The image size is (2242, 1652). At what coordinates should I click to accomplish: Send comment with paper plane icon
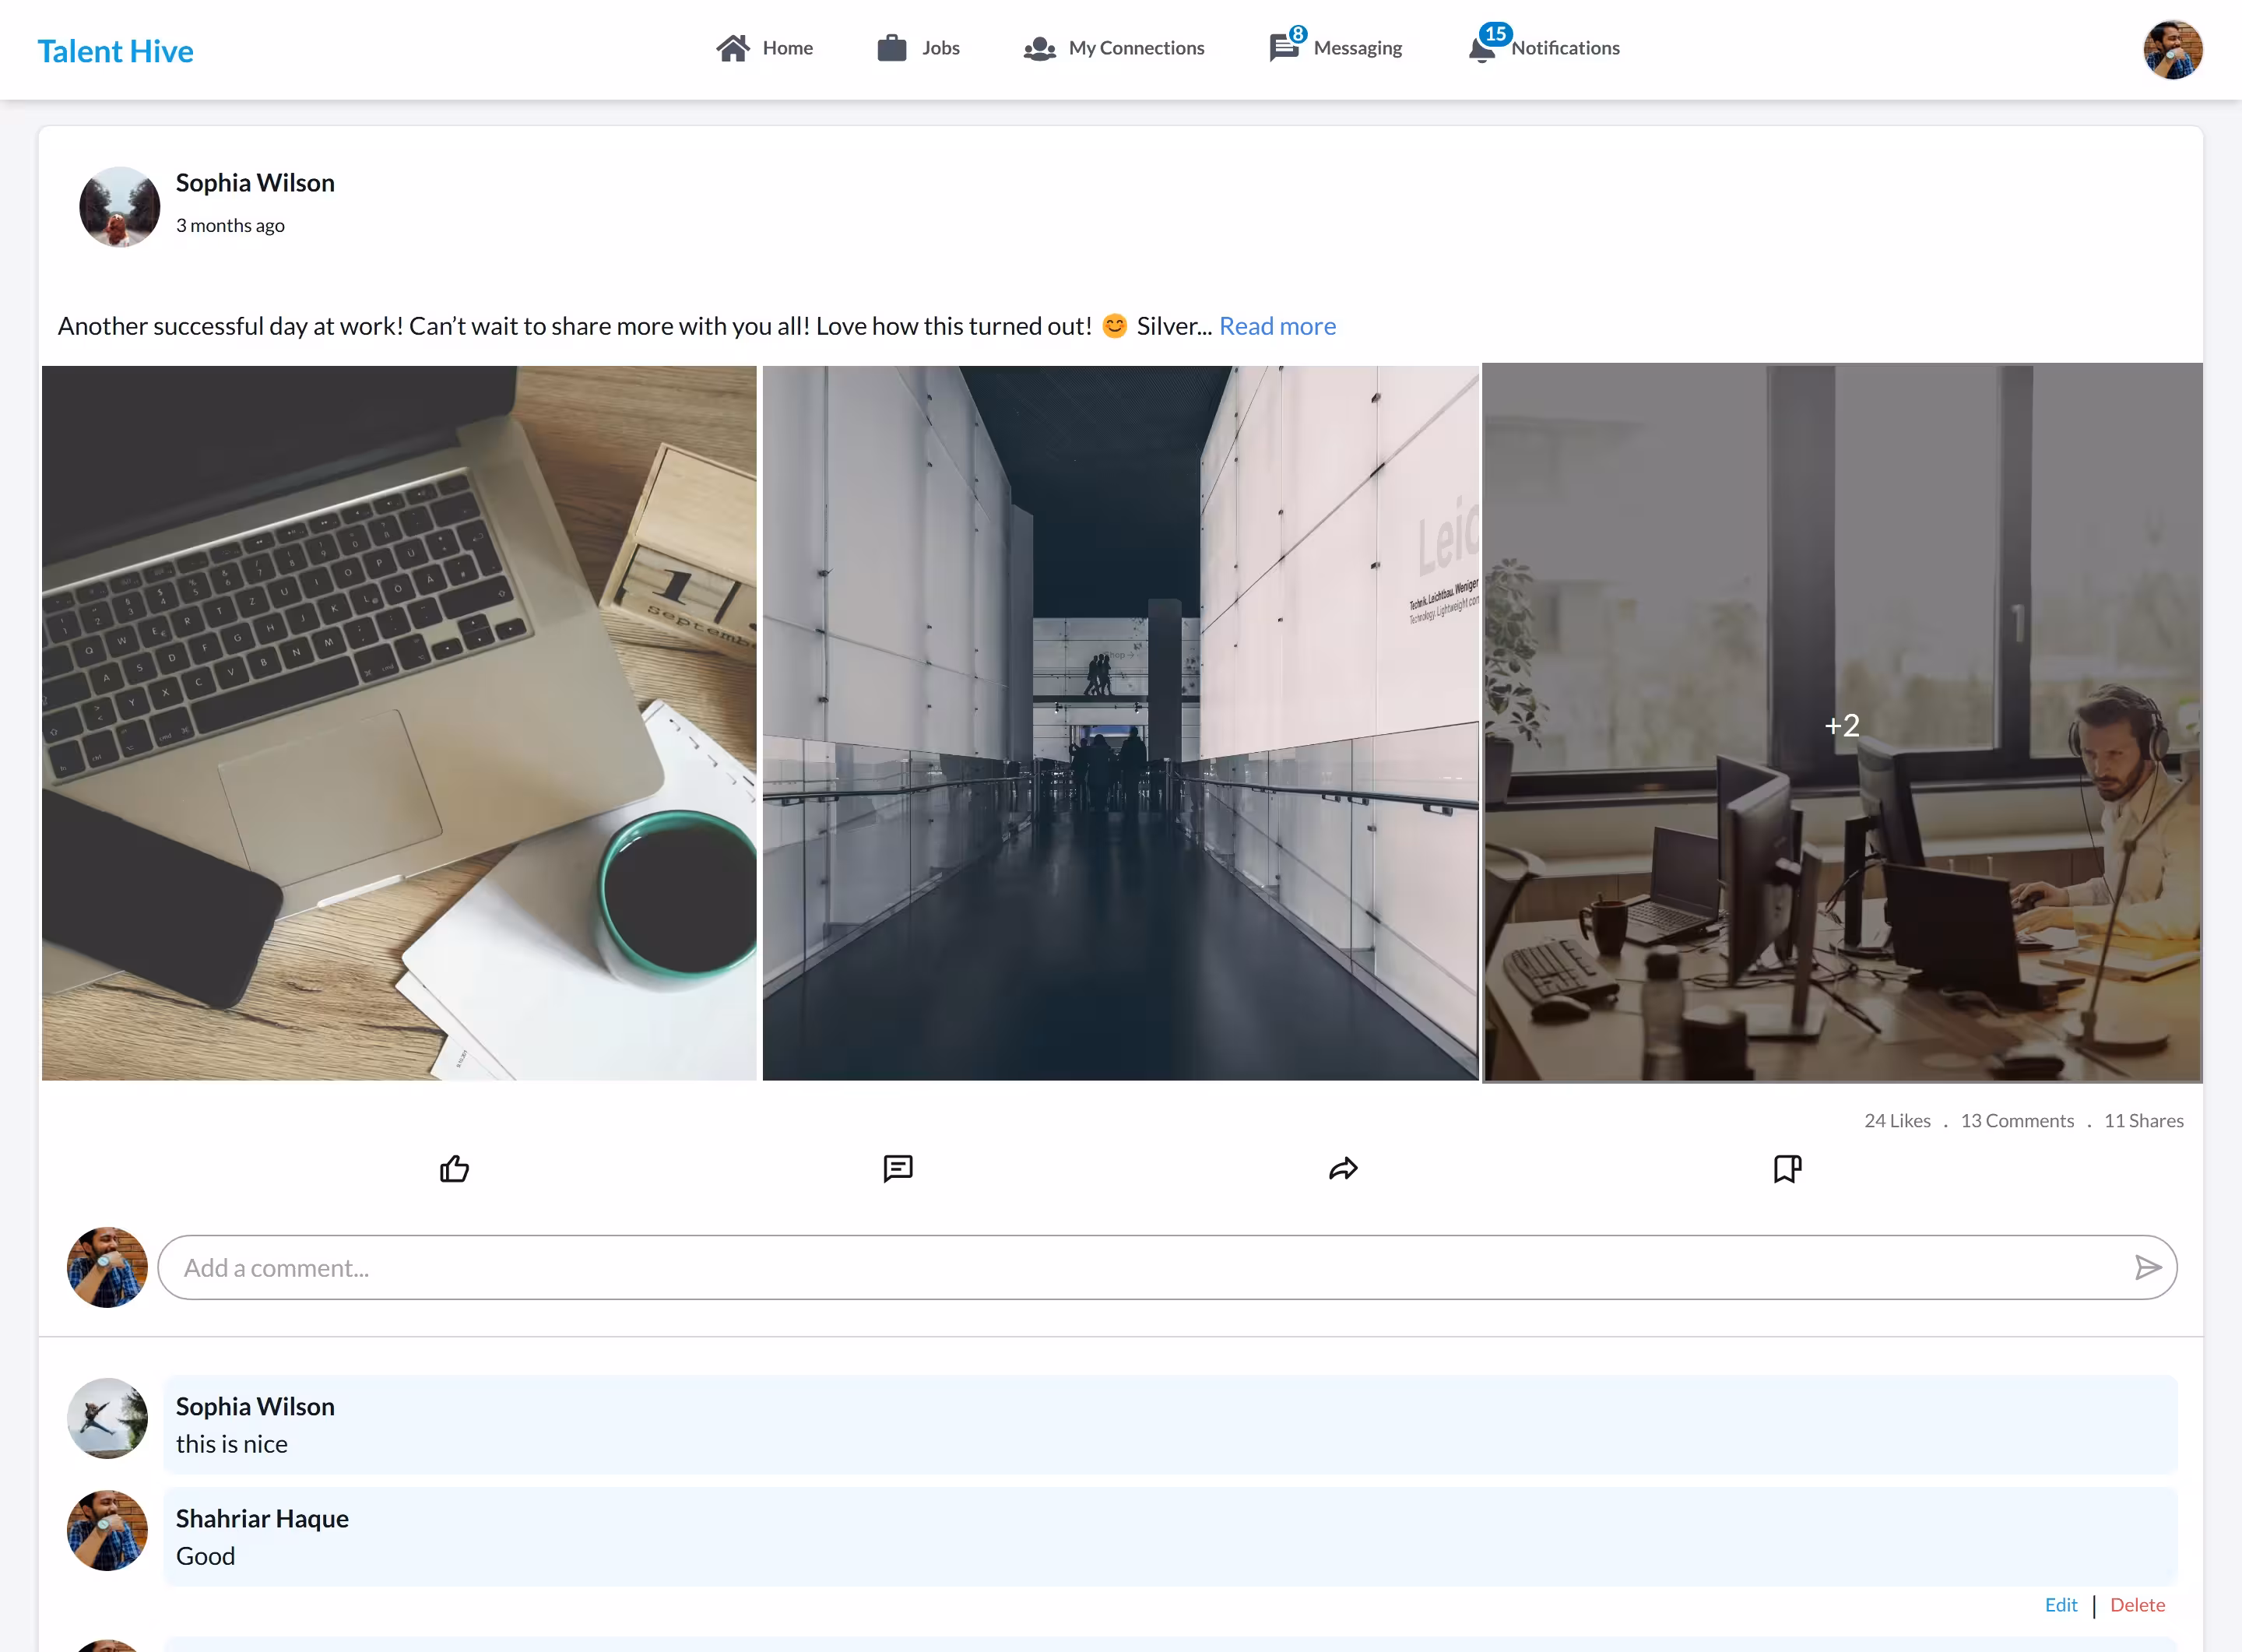click(x=2147, y=1267)
